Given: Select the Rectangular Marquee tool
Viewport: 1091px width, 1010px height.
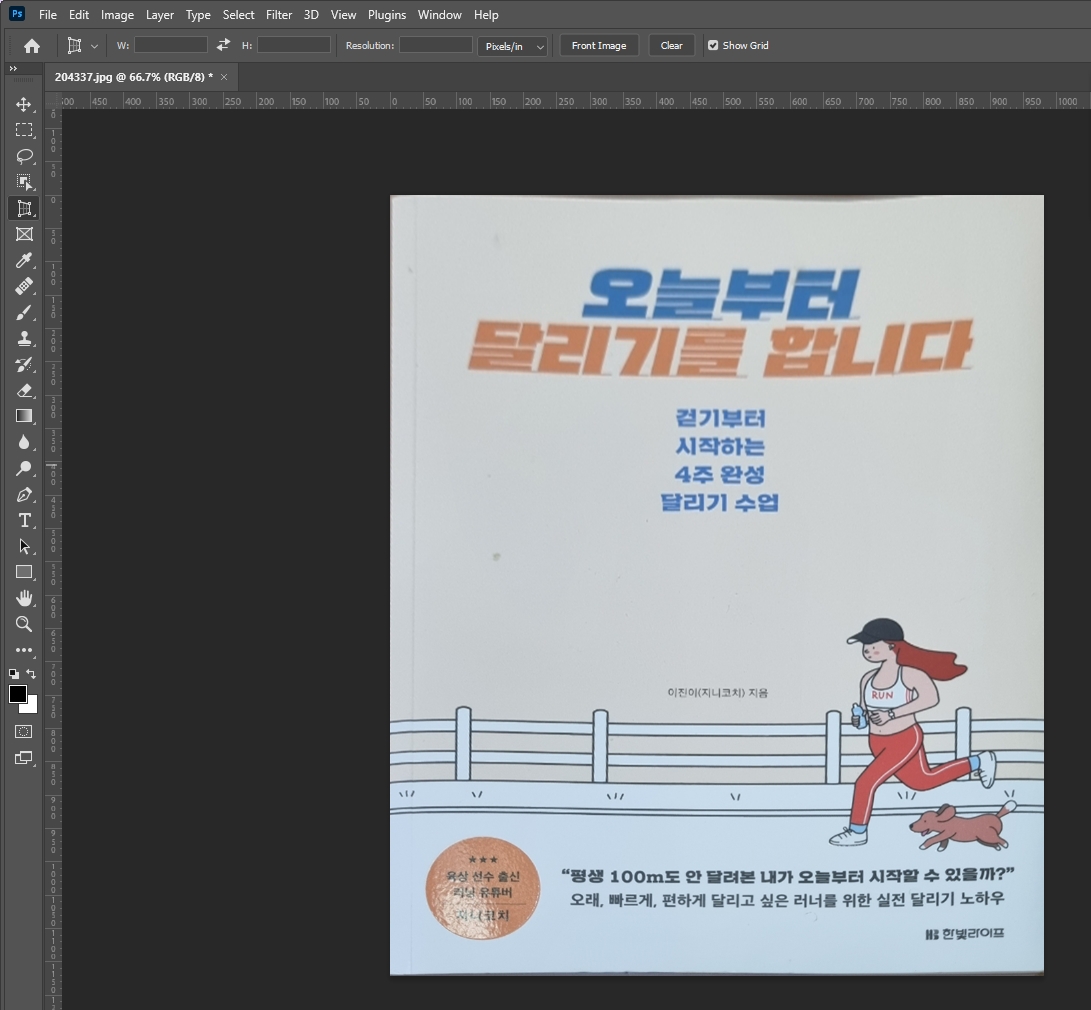Looking at the screenshot, I should pos(24,130).
